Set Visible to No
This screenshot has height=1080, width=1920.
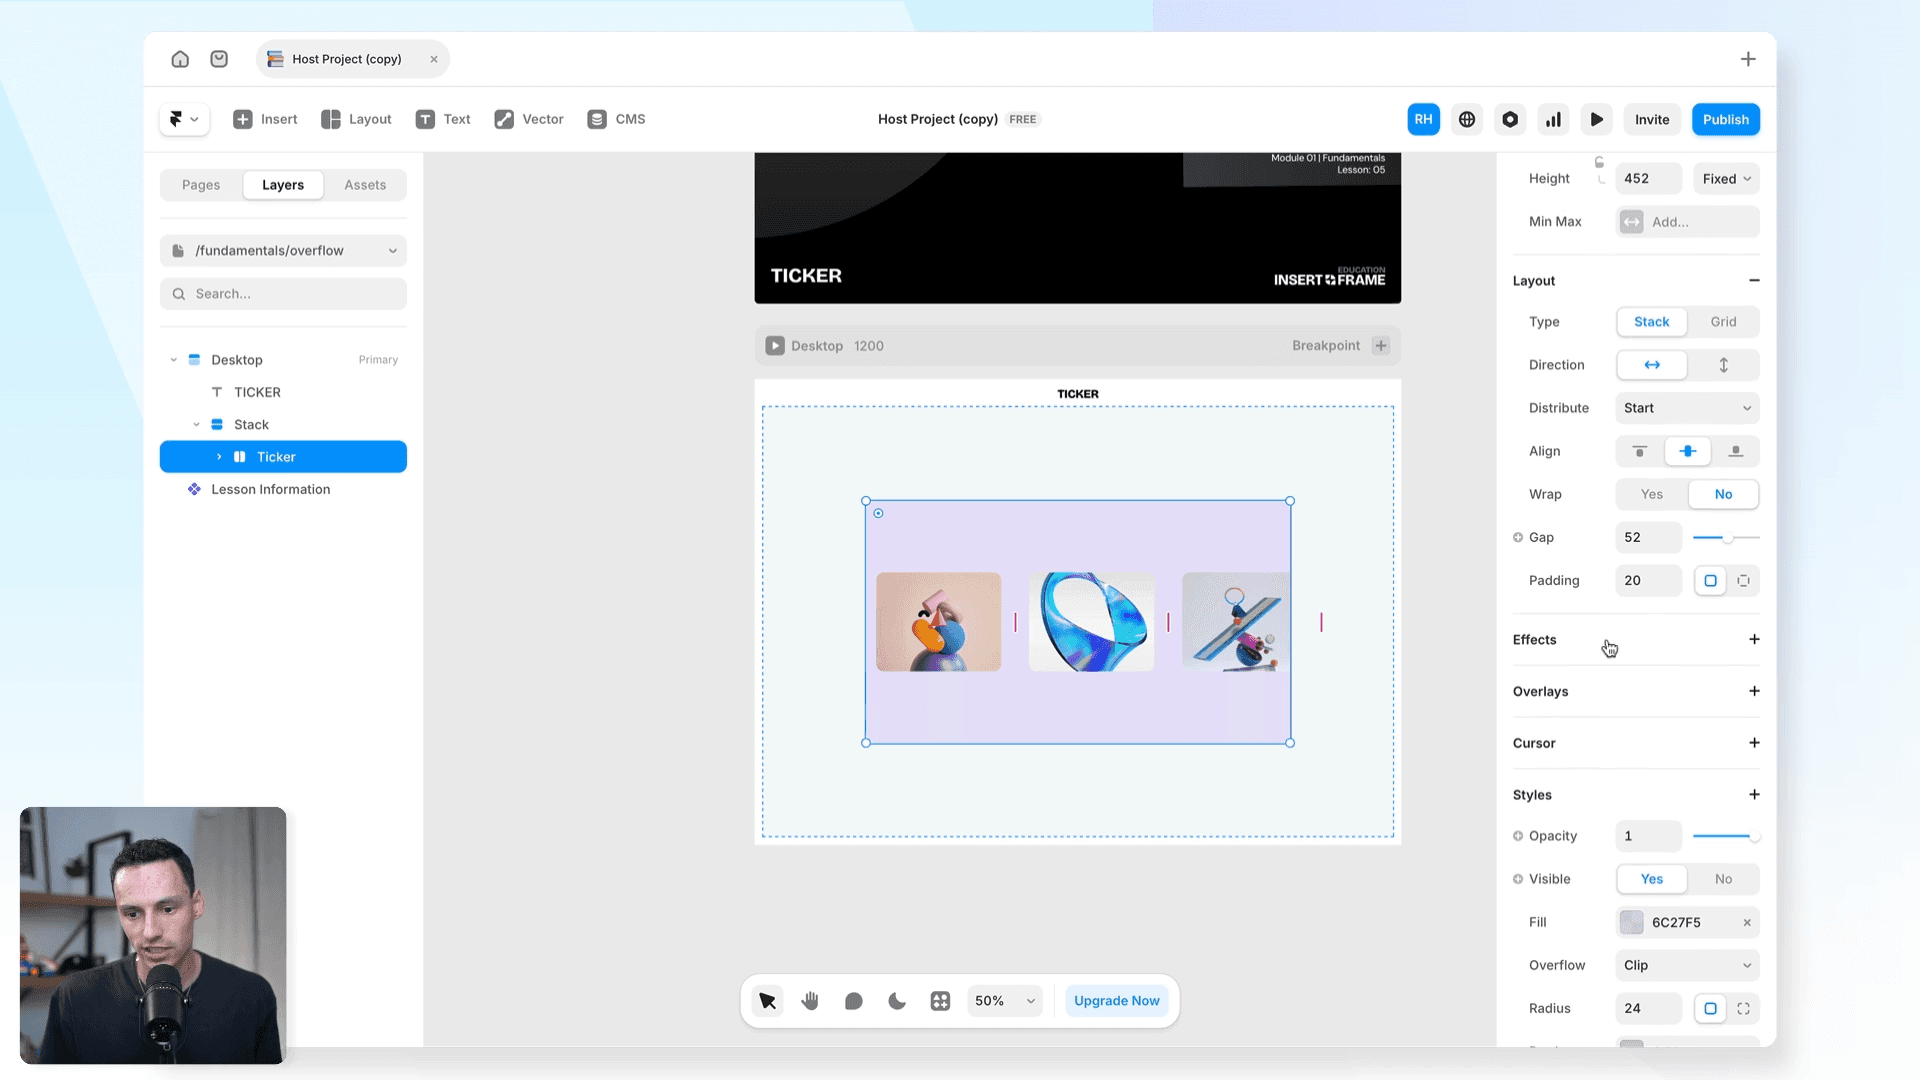1723,879
